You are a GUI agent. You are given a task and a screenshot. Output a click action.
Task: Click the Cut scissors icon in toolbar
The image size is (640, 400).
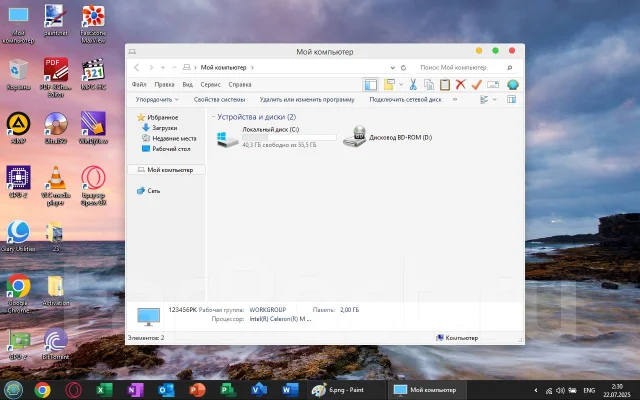tap(413, 84)
